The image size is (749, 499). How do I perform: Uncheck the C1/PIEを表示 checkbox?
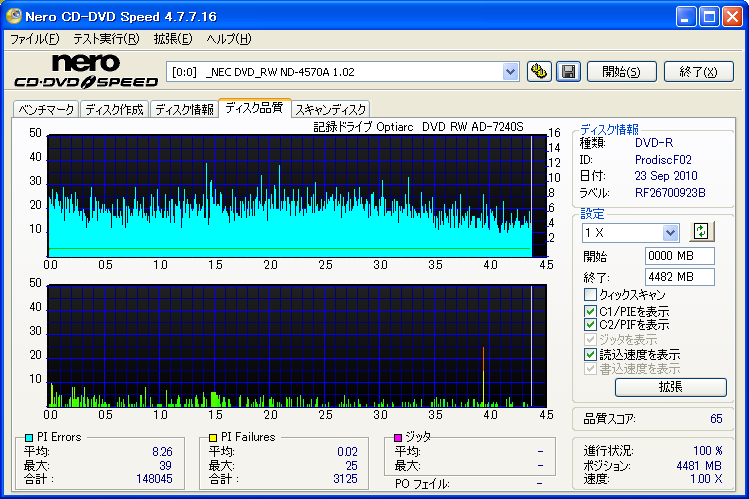[590, 311]
